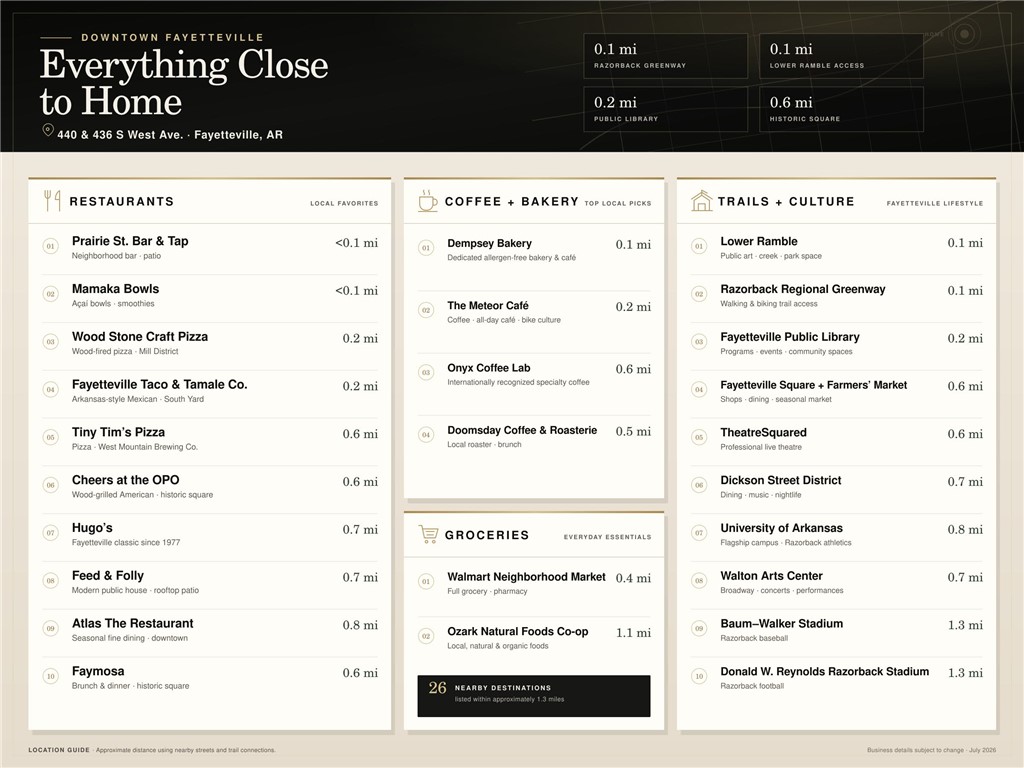Screen dimensions: 1024x768
Task: Click the house icon beside Trails + Culture
Action: pyautogui.click(x=701, y=200)
